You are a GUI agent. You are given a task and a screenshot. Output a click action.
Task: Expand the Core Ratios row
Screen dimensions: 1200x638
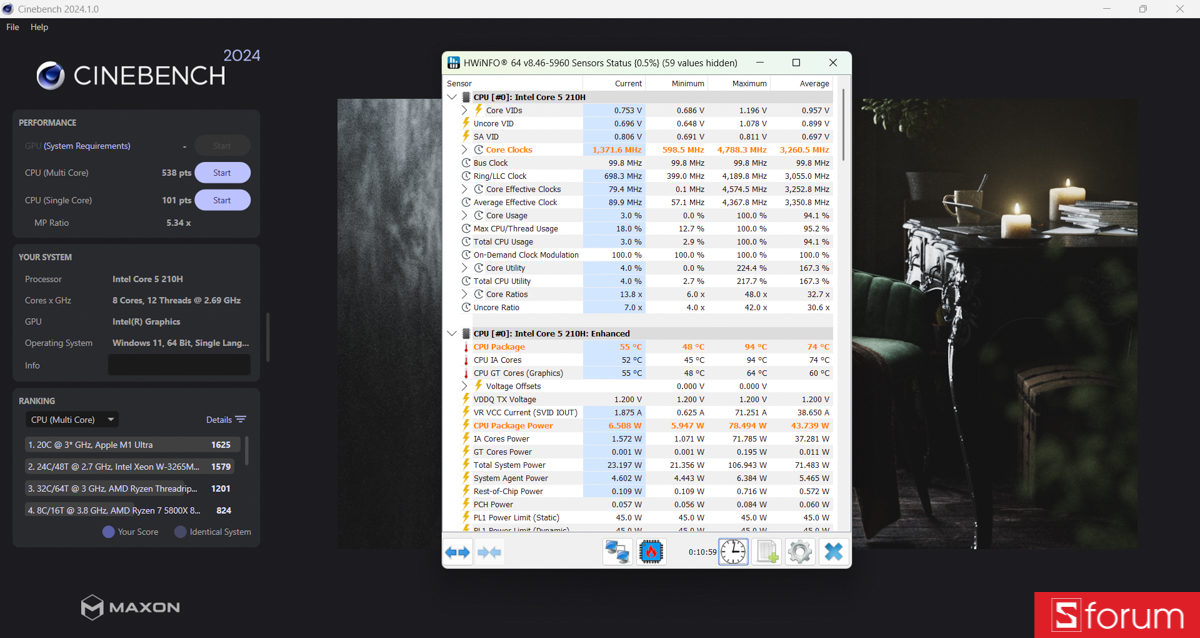pos(465,294)
